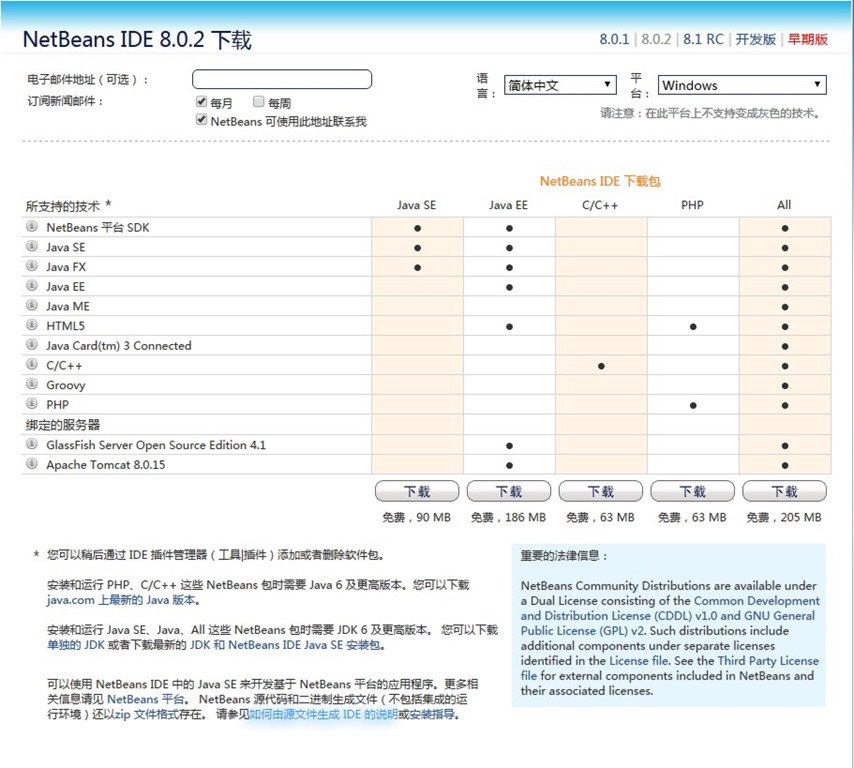The width and height of the screenshot is (854, 768).
Task: Open the 单独的 JDK link
Action: click(75, 645)
